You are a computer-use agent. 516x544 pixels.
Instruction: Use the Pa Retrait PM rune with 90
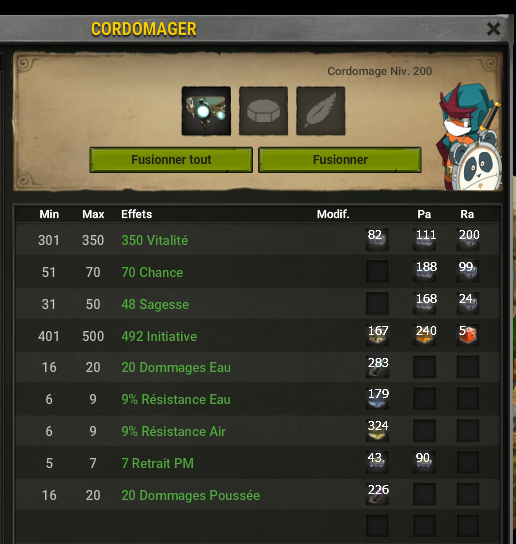pos(425,462)
